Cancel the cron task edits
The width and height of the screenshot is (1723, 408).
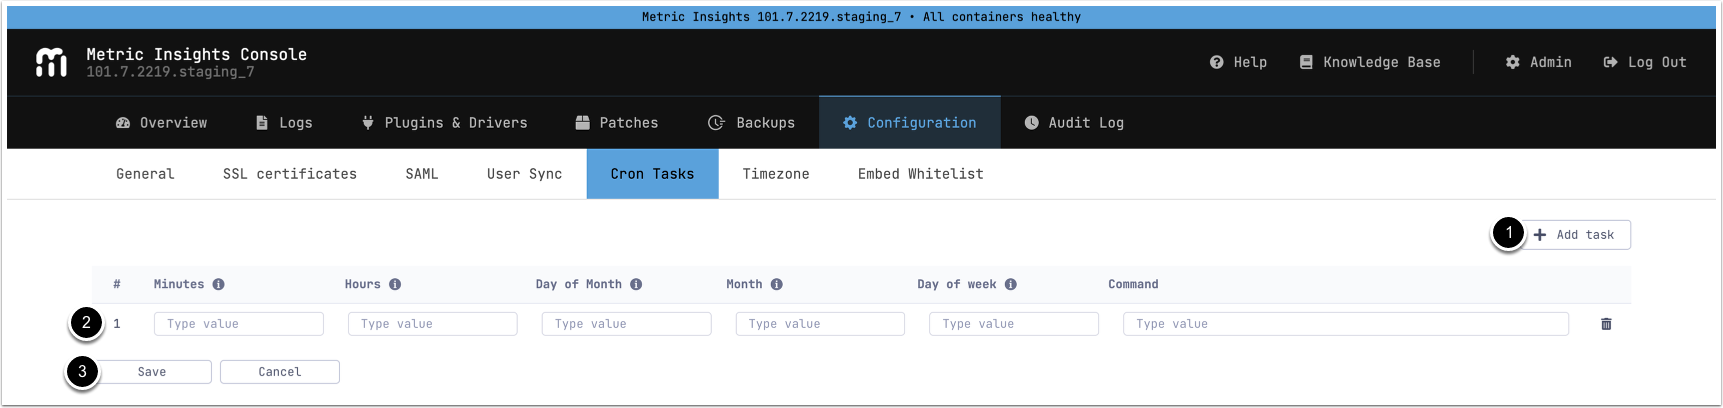(280, 372)
